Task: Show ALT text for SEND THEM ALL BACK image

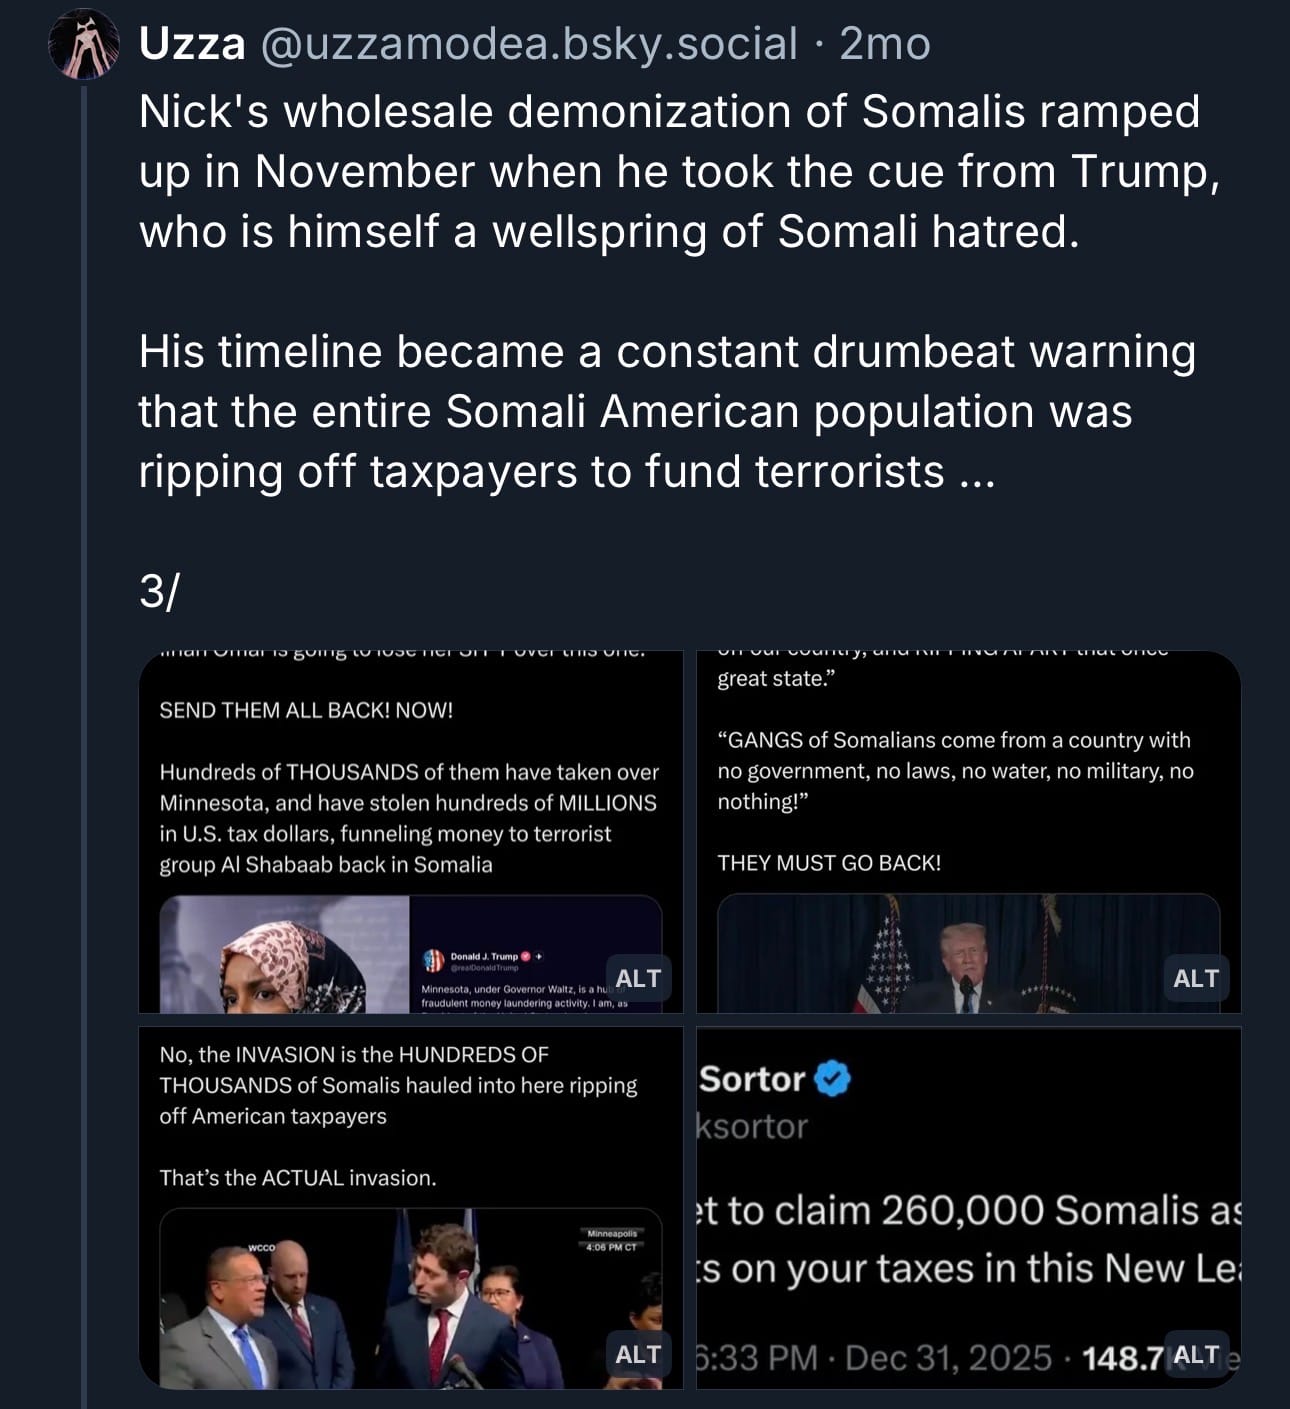Action: point(637,978)
